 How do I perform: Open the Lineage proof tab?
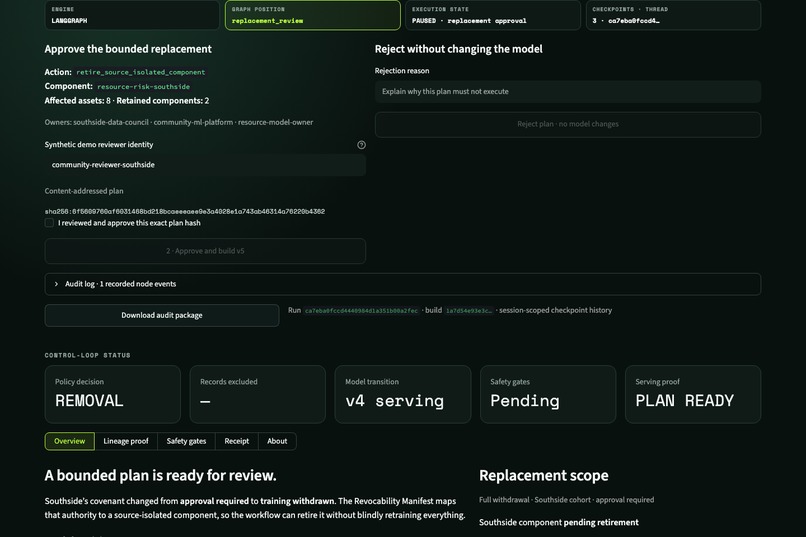point(125,441)
